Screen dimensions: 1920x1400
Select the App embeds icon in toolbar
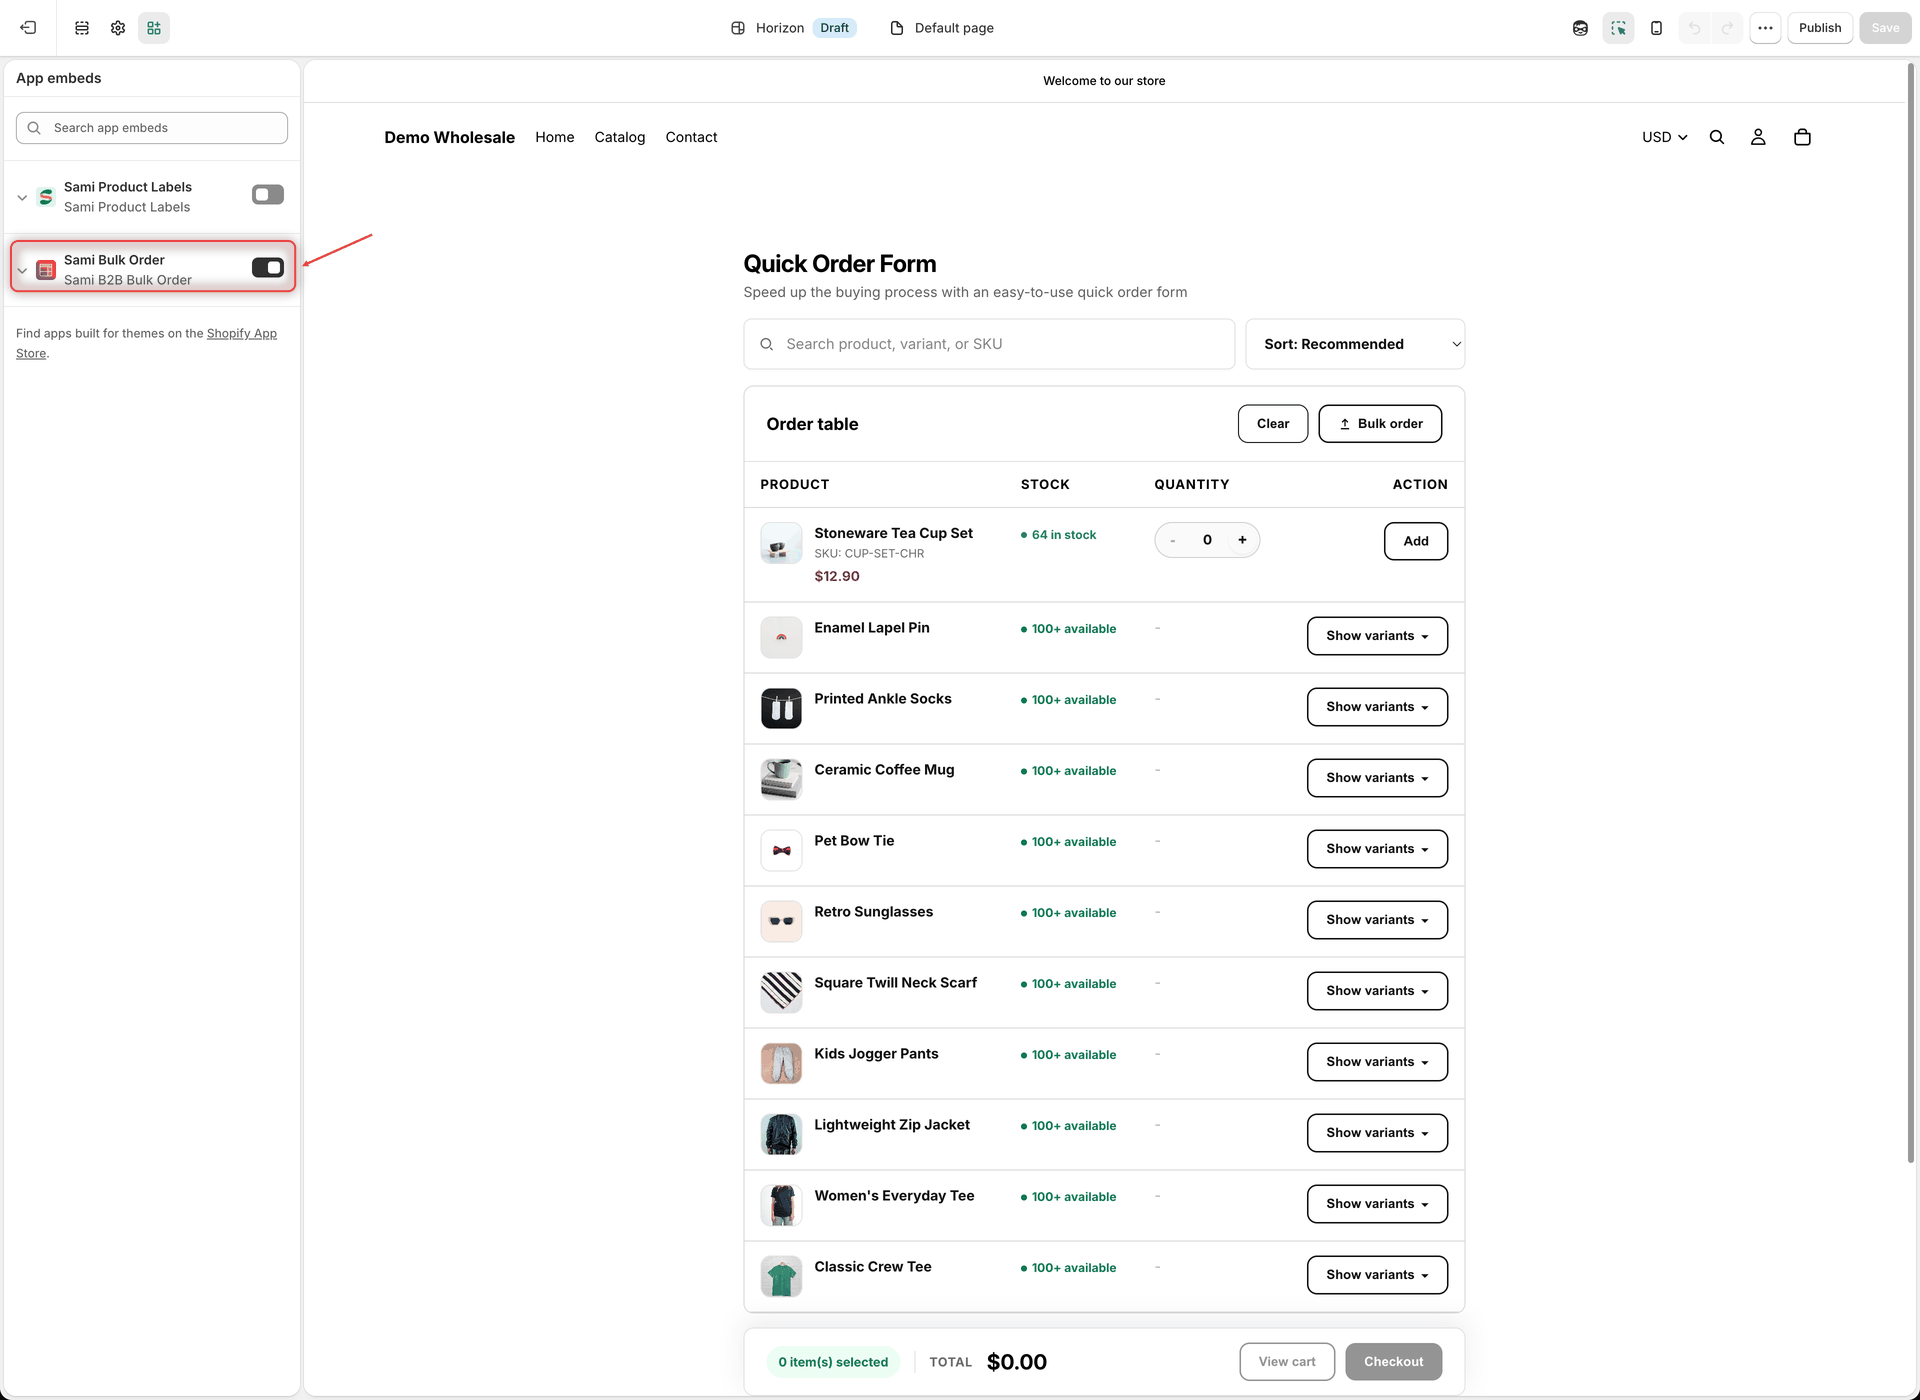tap(154, 28)
